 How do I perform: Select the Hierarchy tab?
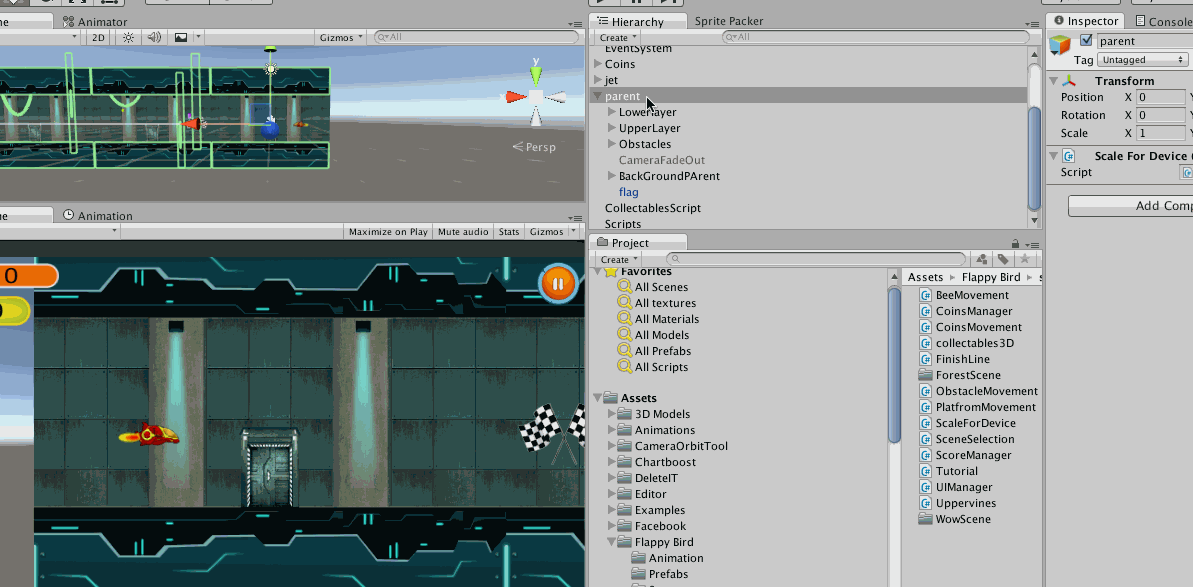click(638, 22)
